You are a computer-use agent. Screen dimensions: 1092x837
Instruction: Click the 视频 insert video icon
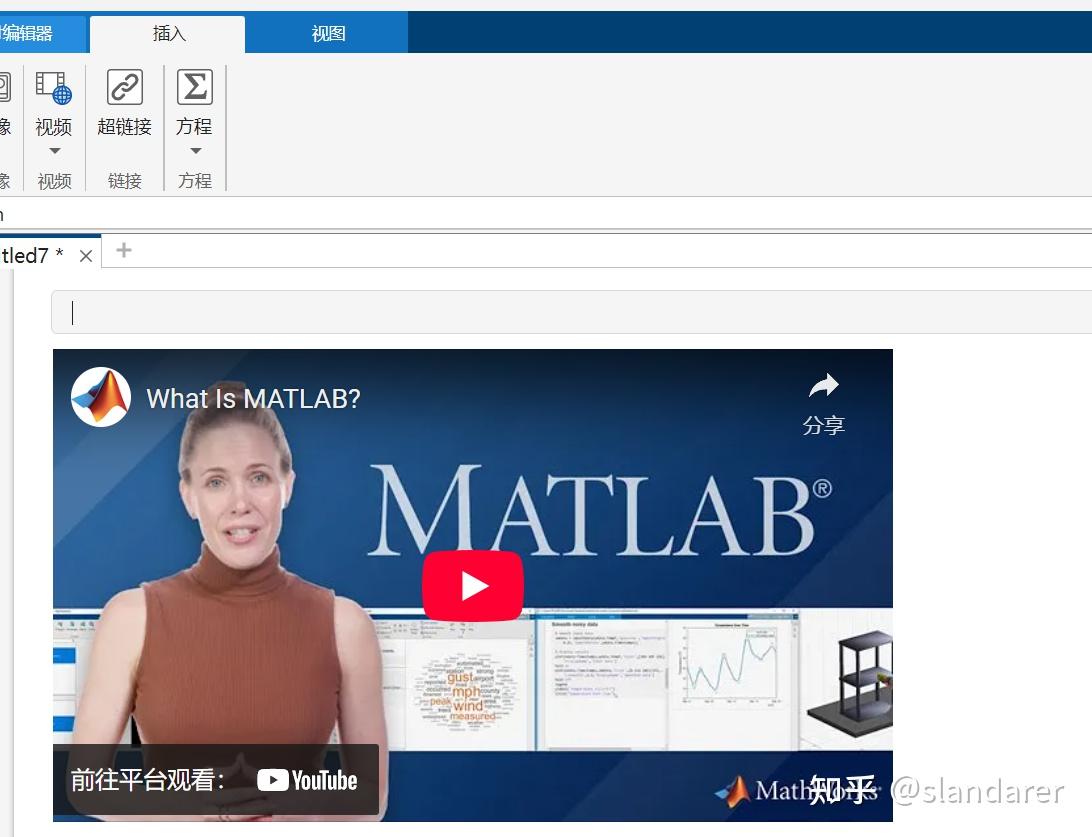click(x=54, y=88)
